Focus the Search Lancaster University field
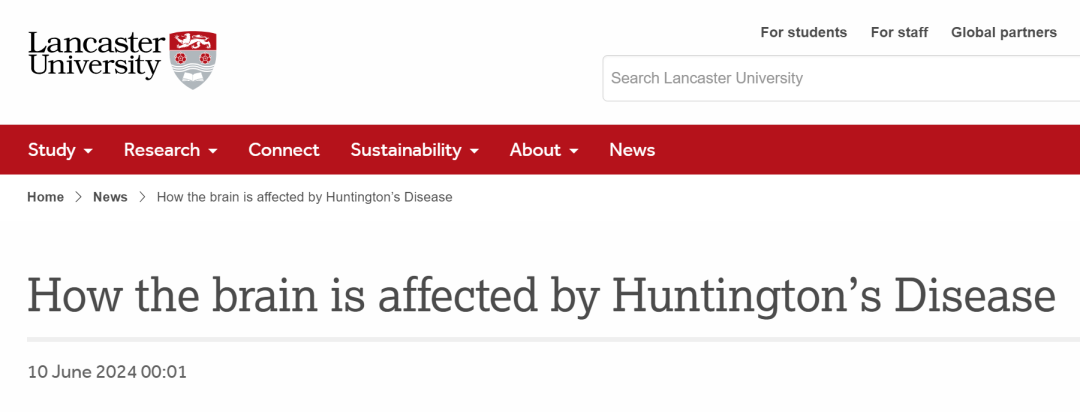Viewport: 1080px width, 412px height. pyautogui.click(x=840, y=78)
